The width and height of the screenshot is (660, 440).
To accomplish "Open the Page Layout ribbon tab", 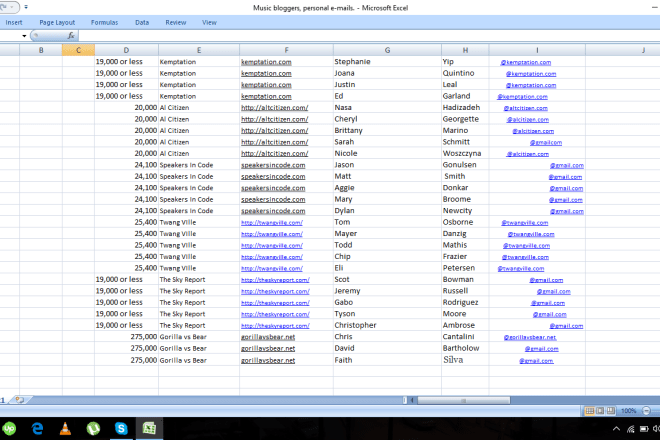I will [x=57, y=22].
